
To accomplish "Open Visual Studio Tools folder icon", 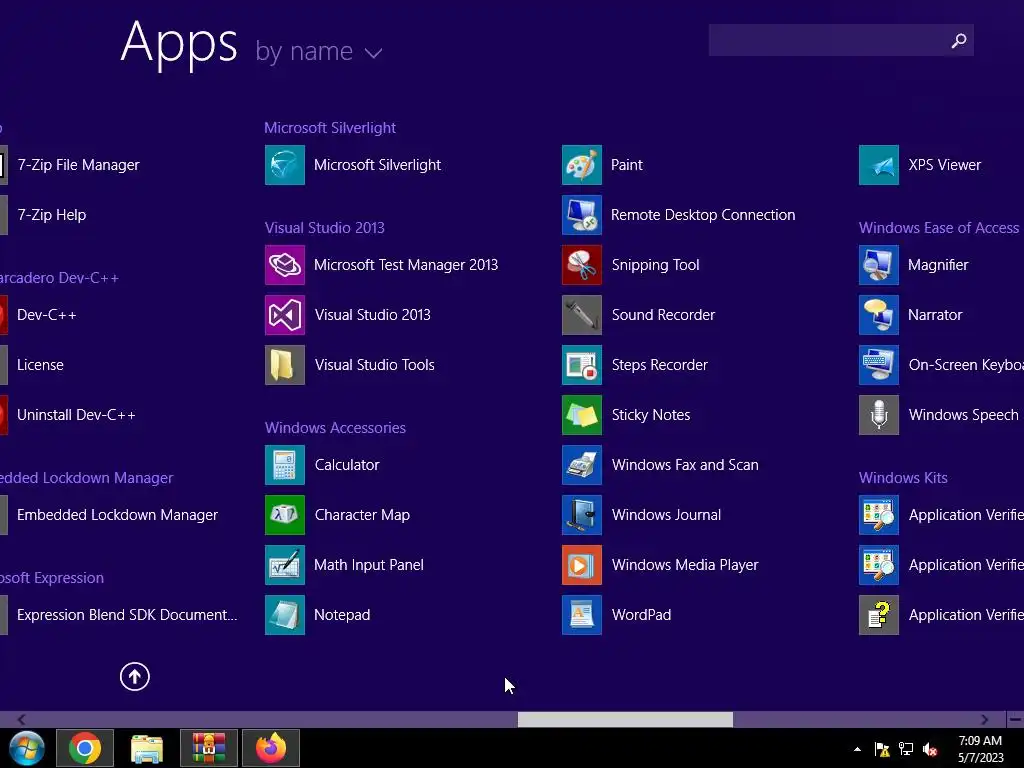I will tap(285, 365).
